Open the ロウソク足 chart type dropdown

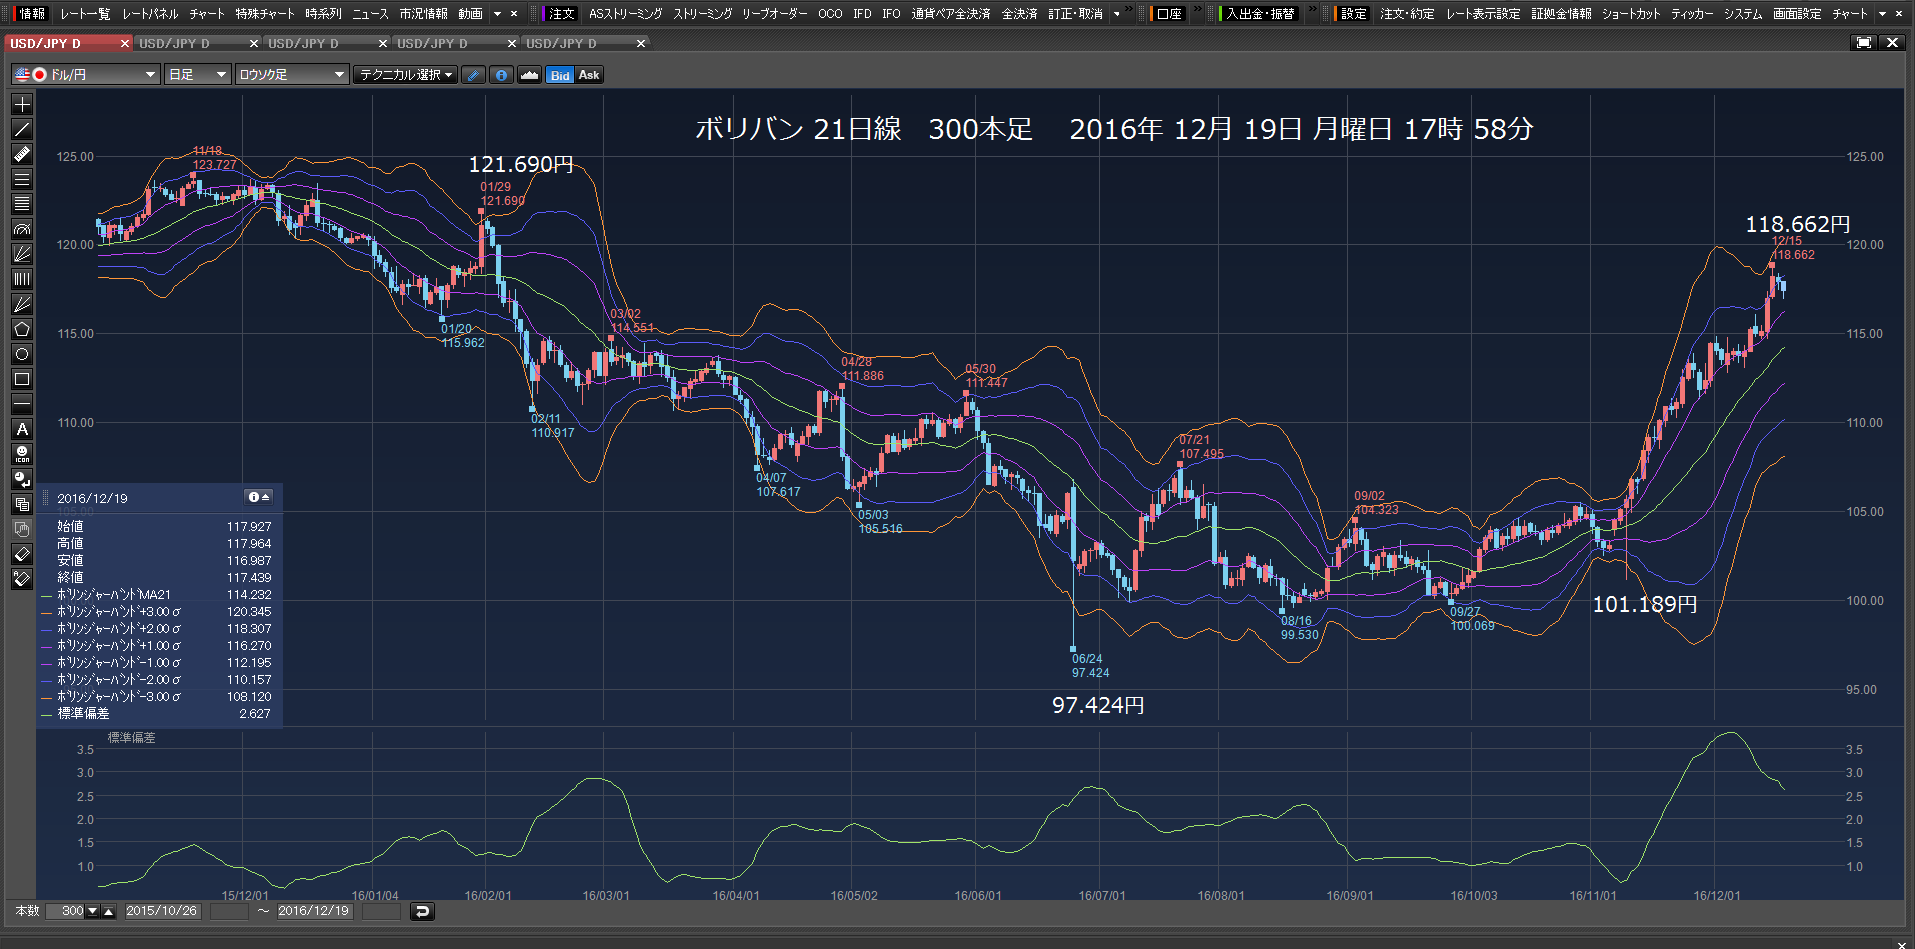(292, 75)
